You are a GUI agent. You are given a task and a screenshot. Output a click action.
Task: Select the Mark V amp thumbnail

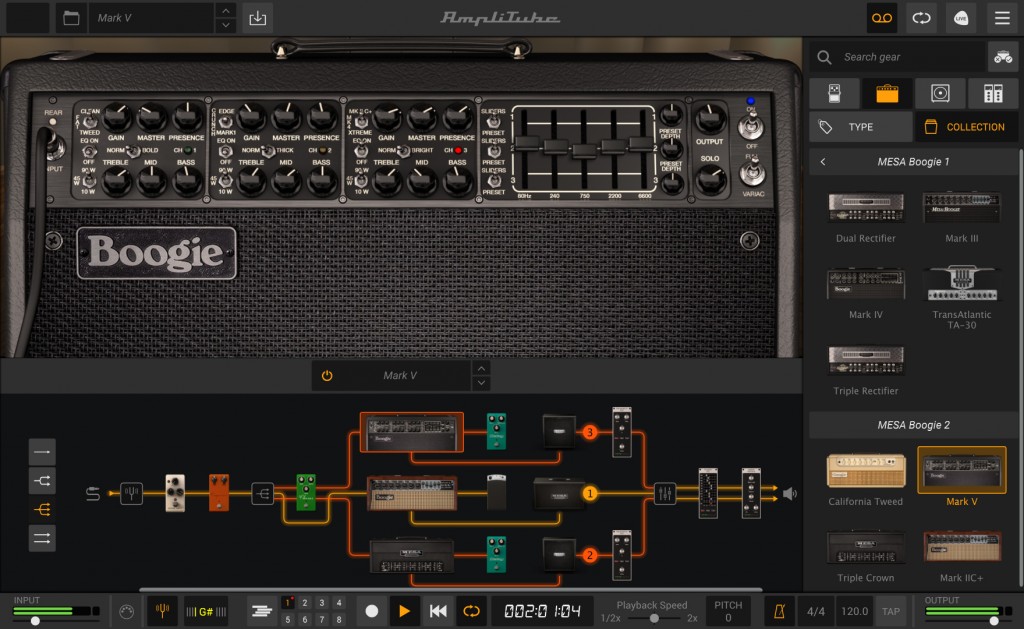click(x=962, y=470)
